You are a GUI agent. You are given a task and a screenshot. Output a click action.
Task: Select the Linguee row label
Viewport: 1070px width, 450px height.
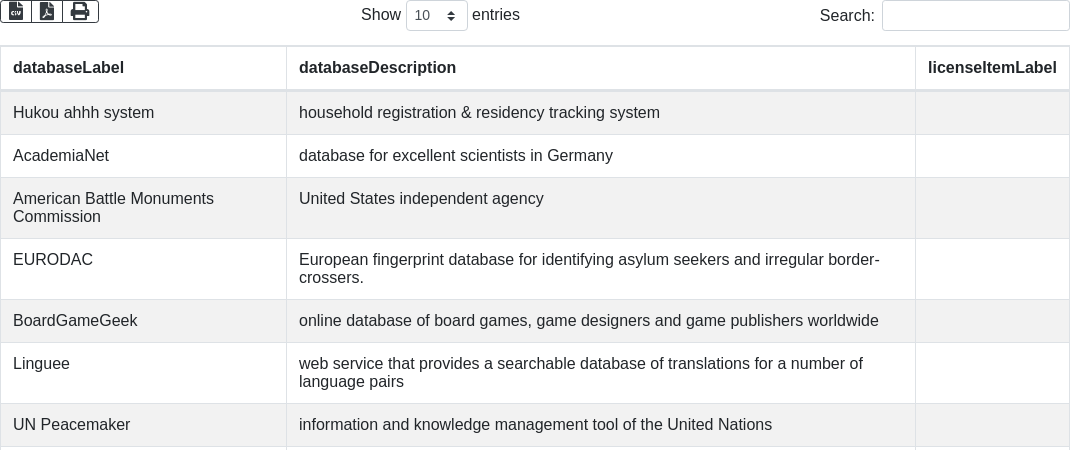click(41, 363)
